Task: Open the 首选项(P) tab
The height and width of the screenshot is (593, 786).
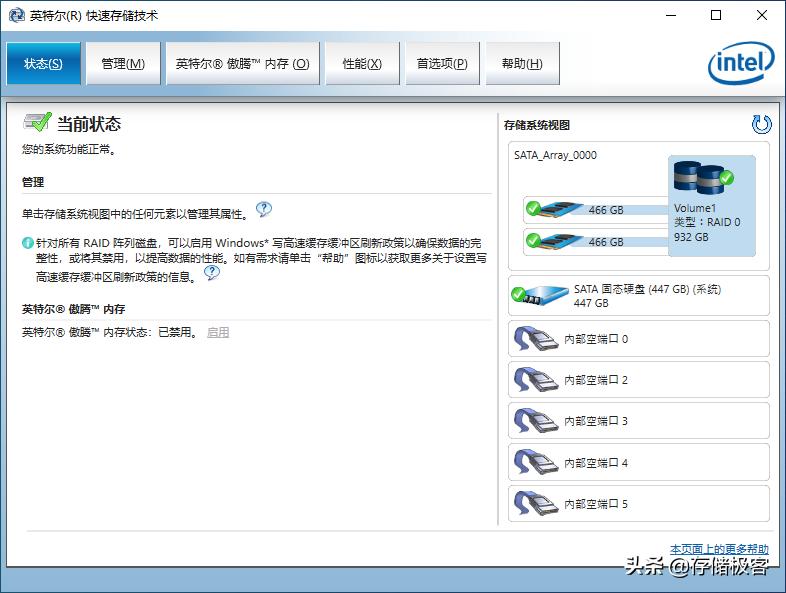Action: 442,64
